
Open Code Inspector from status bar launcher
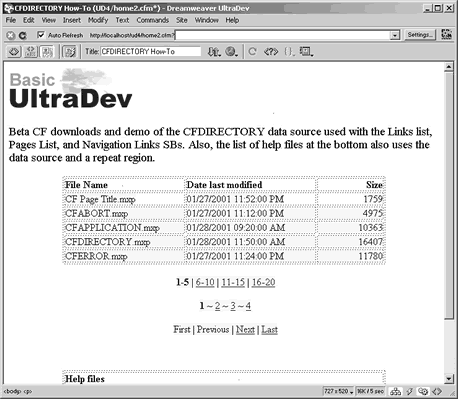coord(437,391)
